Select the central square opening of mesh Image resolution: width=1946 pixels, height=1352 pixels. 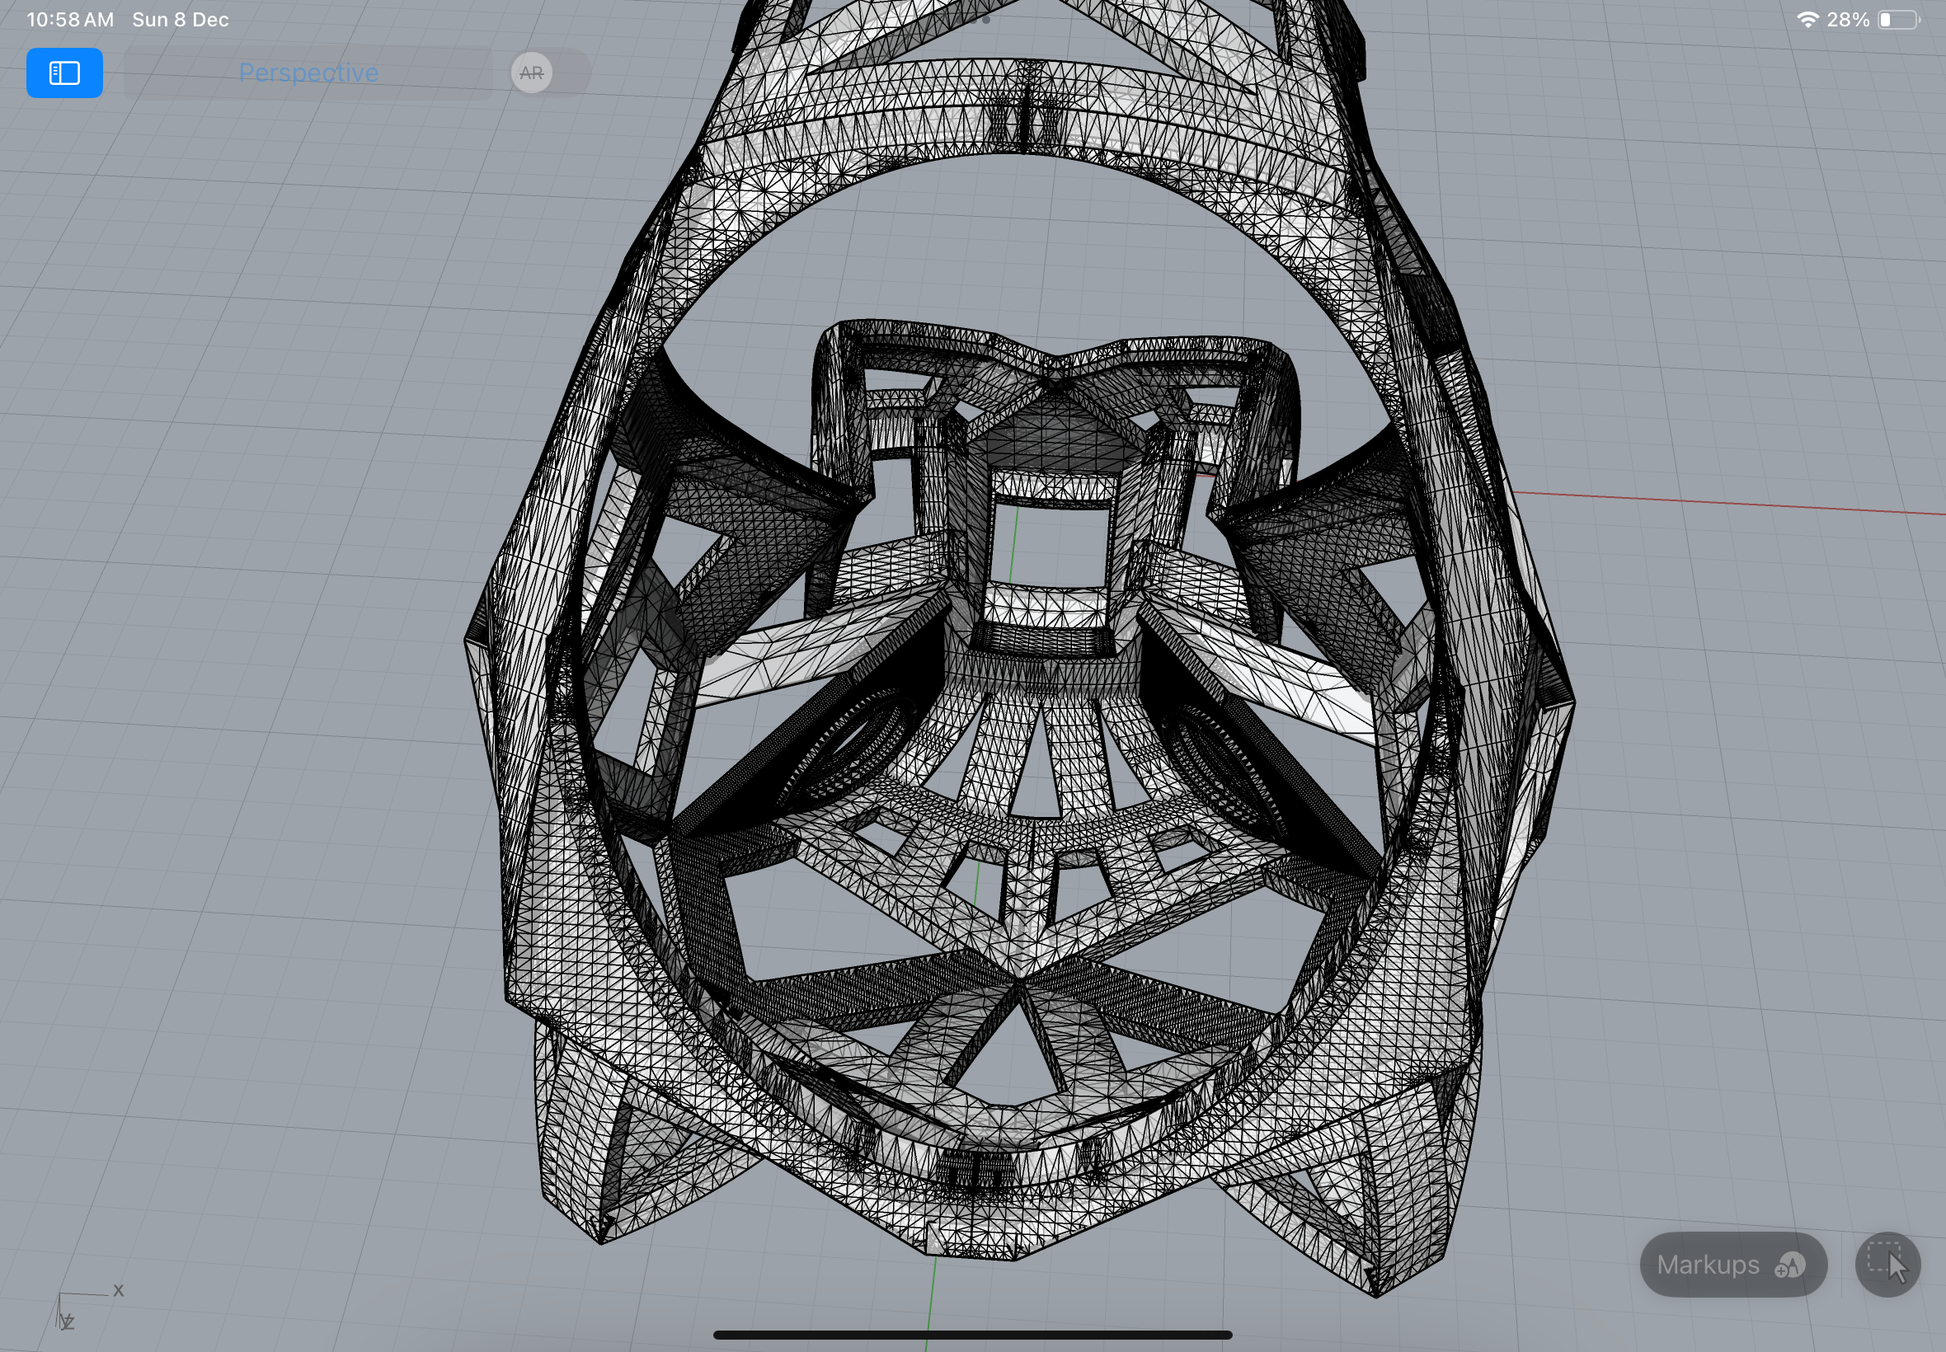pyautogui.click(x=1048, y=548)
